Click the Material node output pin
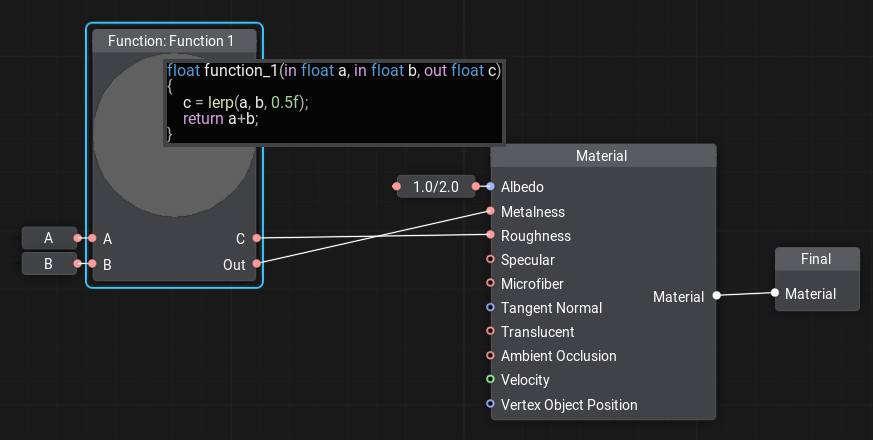The image size is (873, 440). [x=716, y=296]
